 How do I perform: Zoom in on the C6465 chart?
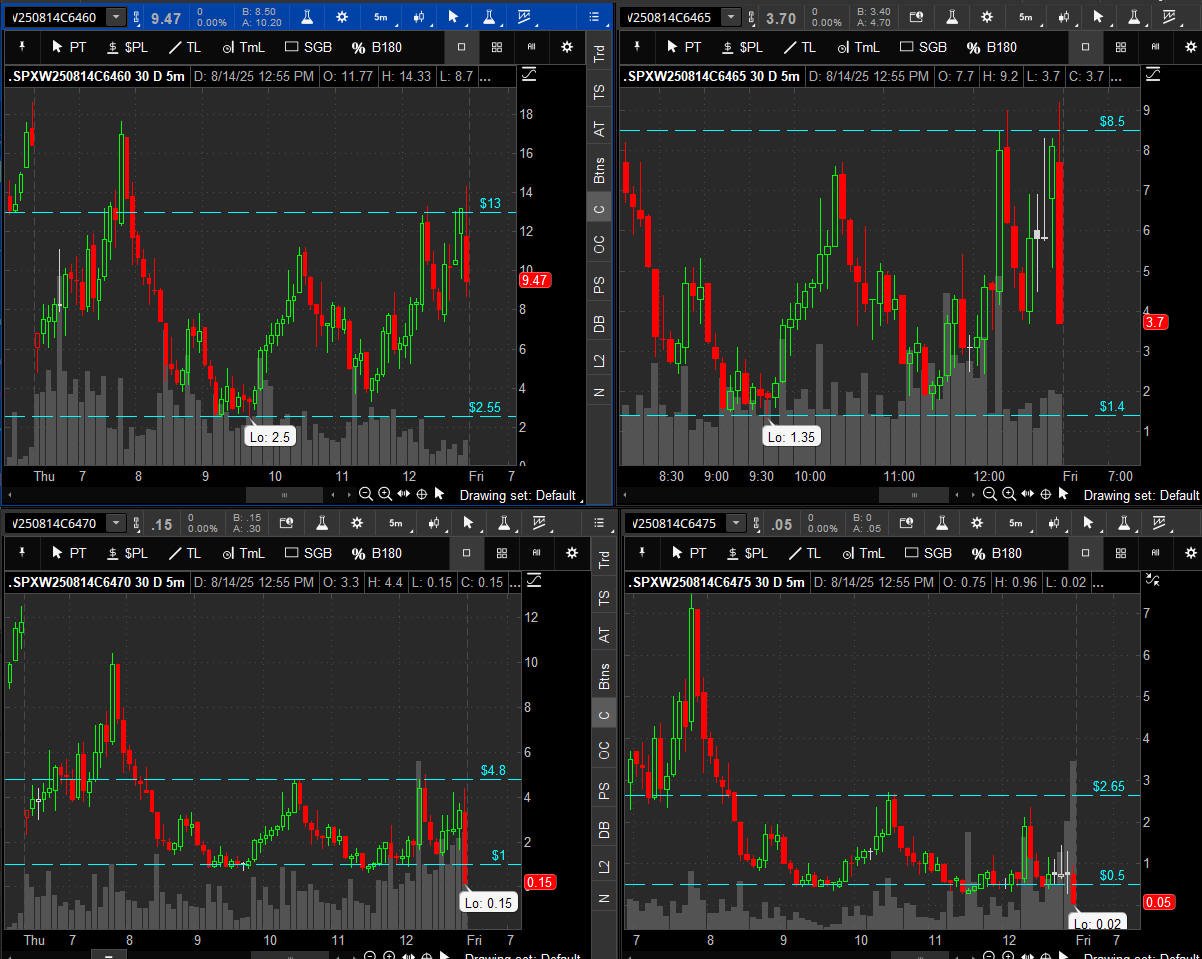coord(1009,494)
